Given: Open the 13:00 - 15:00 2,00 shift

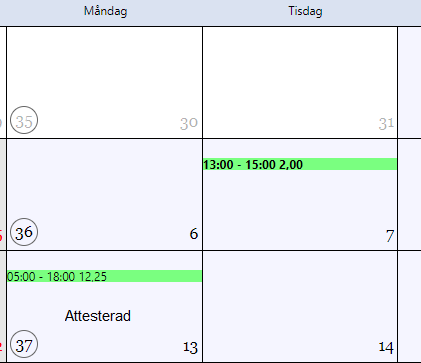Looking at the screenshot, I should click(x=300, y=164).
